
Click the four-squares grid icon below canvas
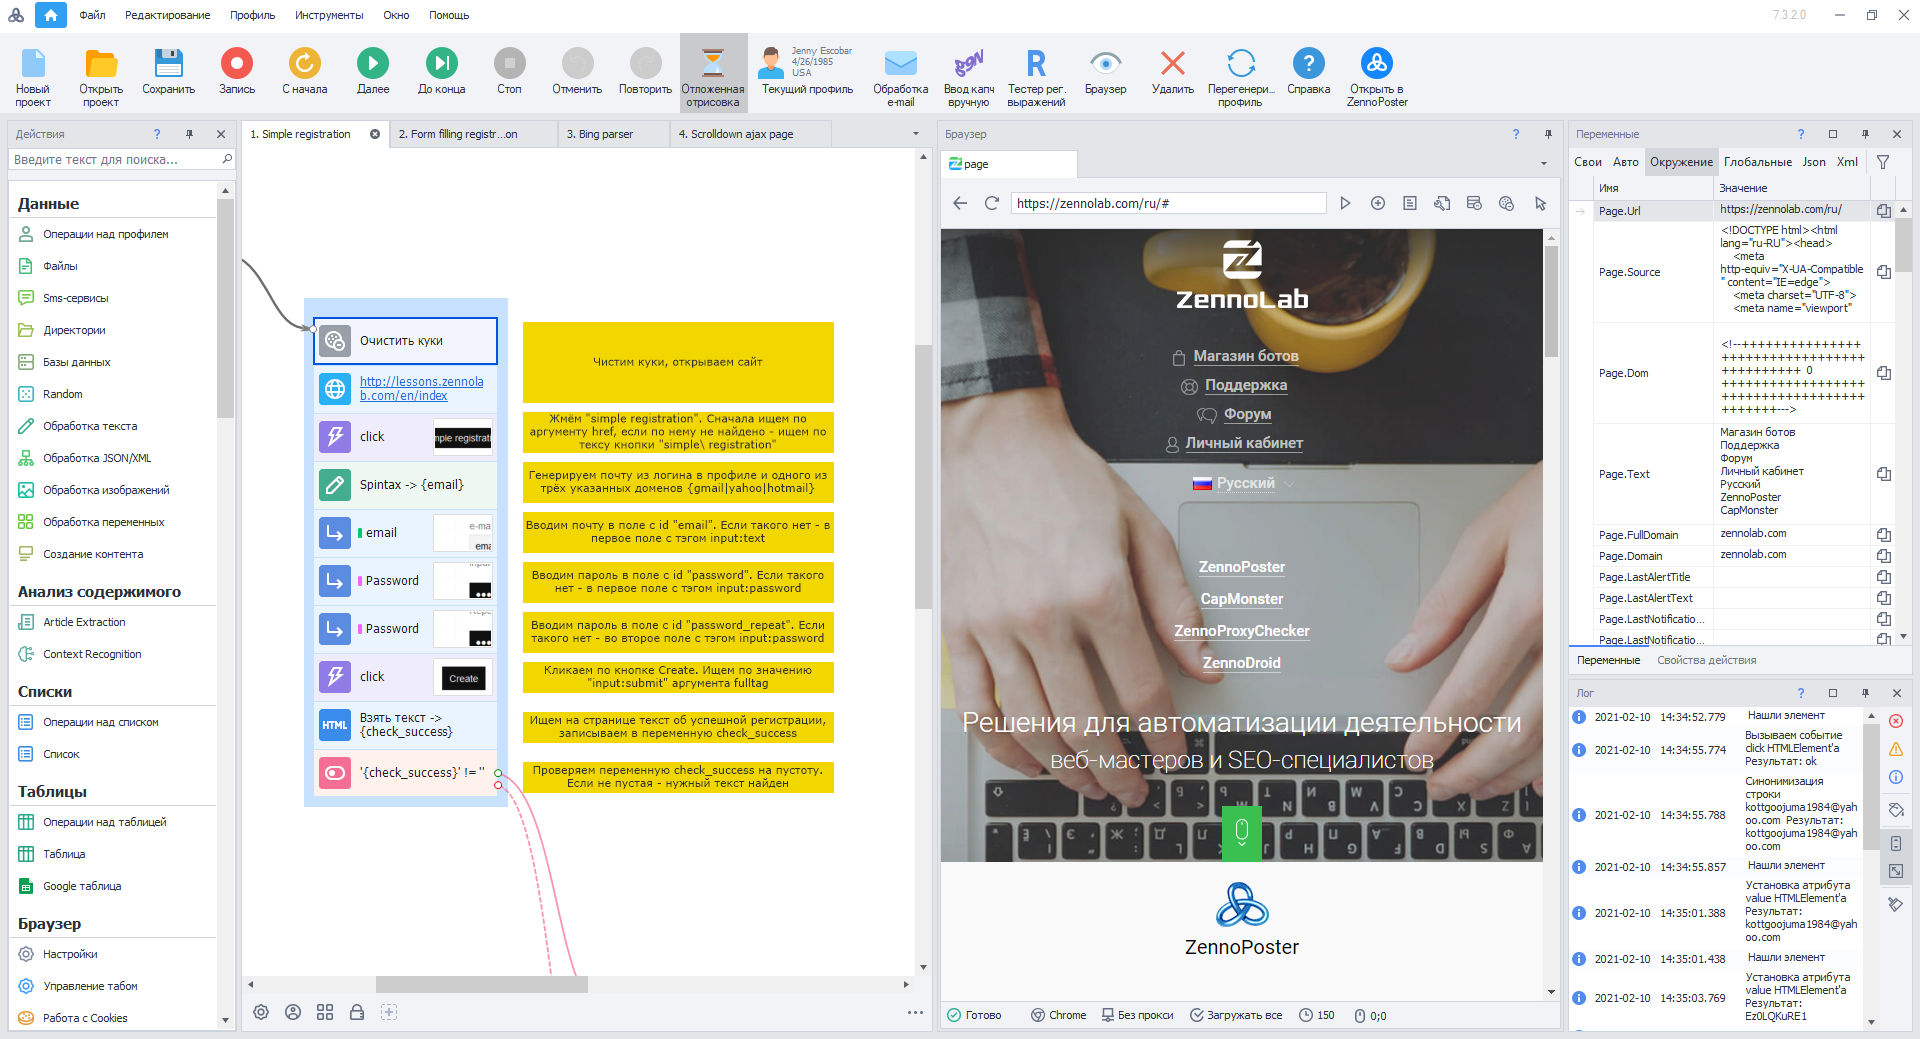point(325,1012)
